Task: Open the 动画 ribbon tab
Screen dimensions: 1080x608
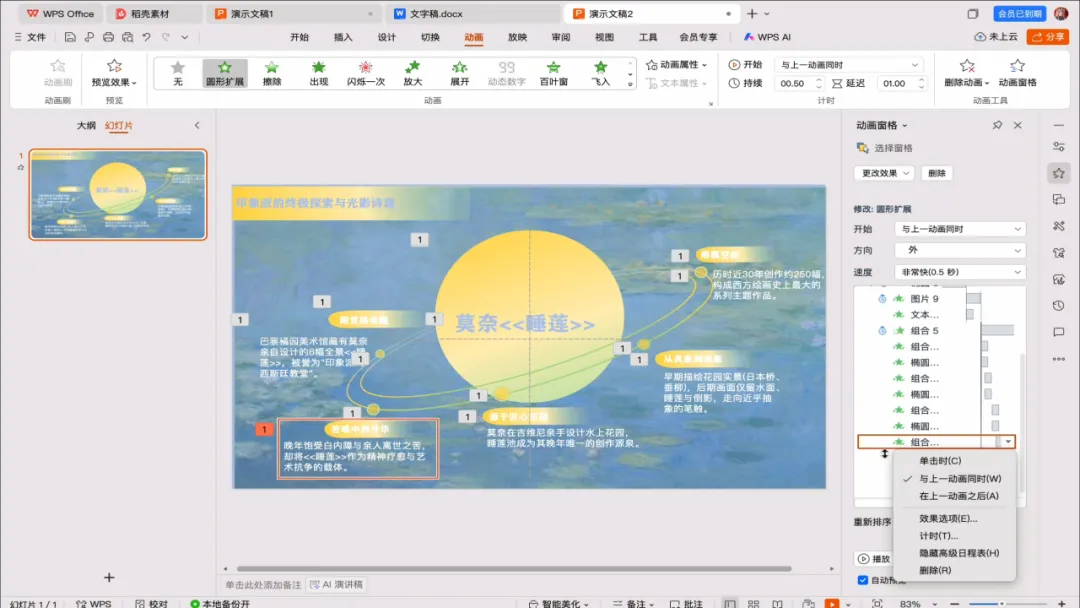Action: tap(473, 37)
